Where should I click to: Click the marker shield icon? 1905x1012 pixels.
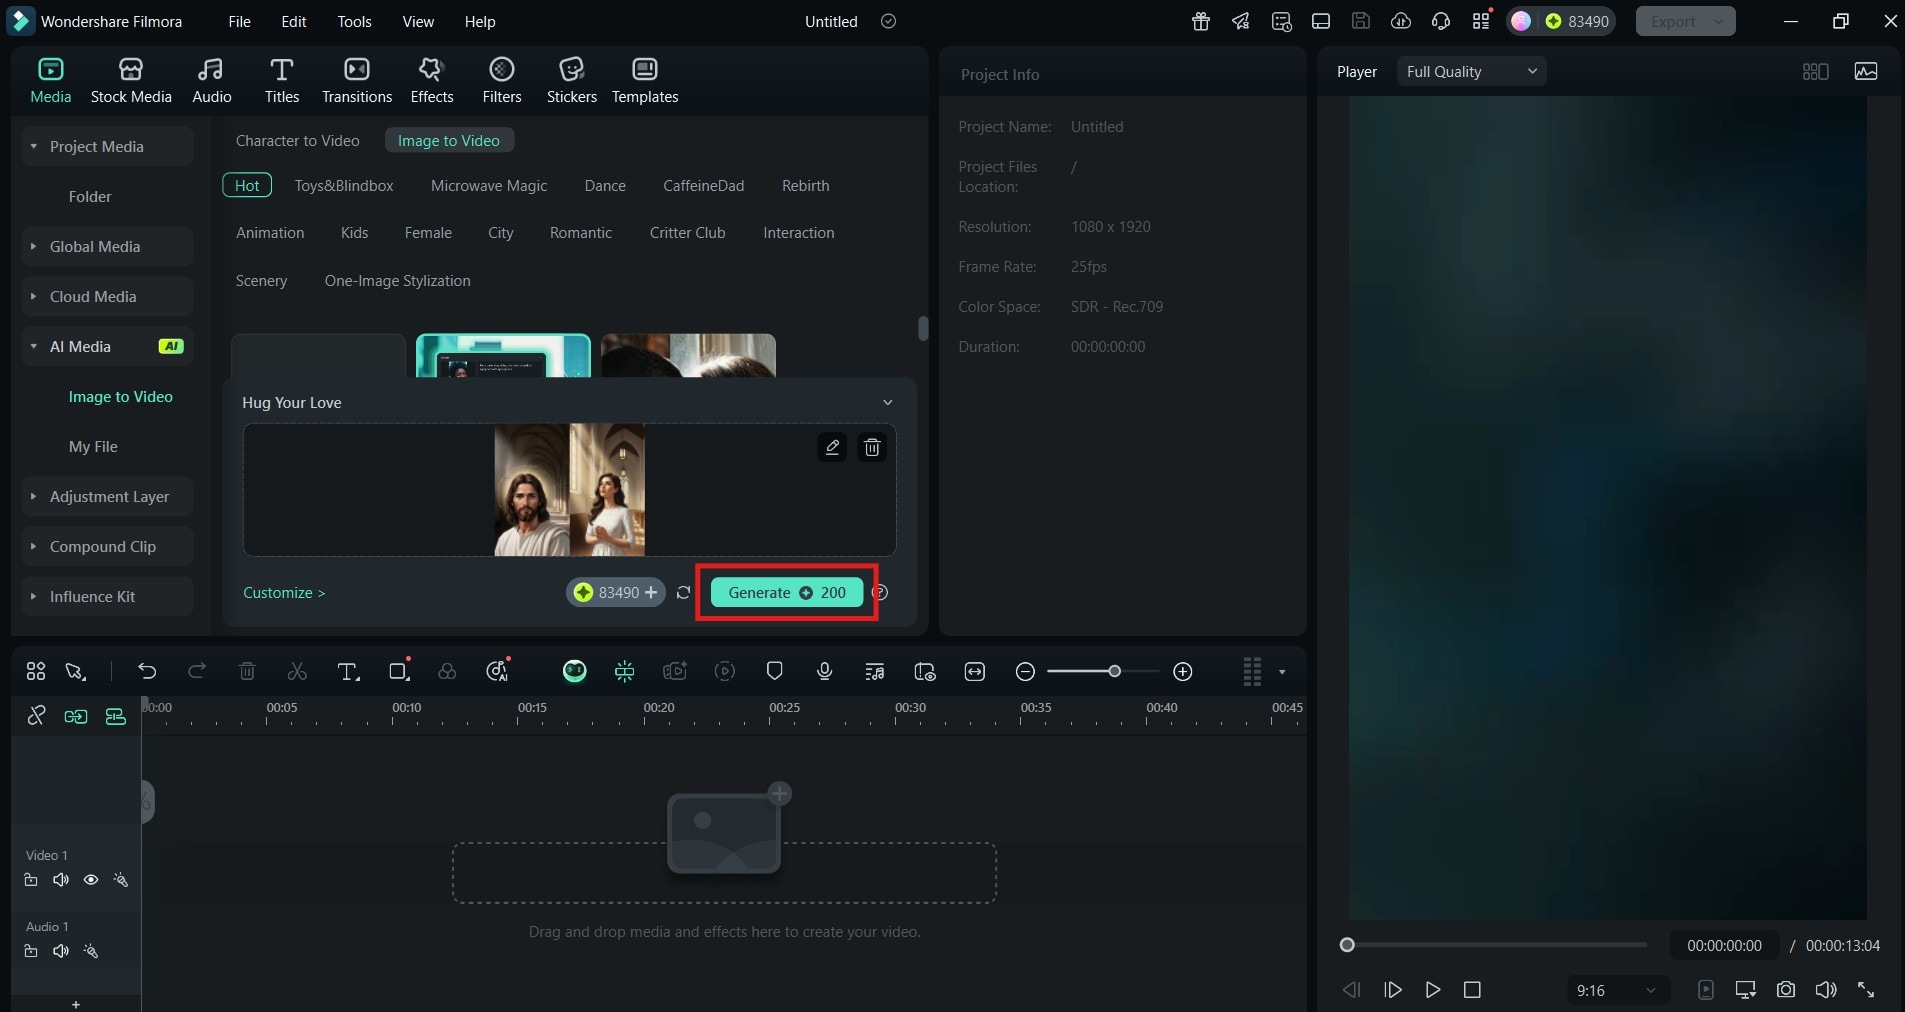click(x=774, y=671)
